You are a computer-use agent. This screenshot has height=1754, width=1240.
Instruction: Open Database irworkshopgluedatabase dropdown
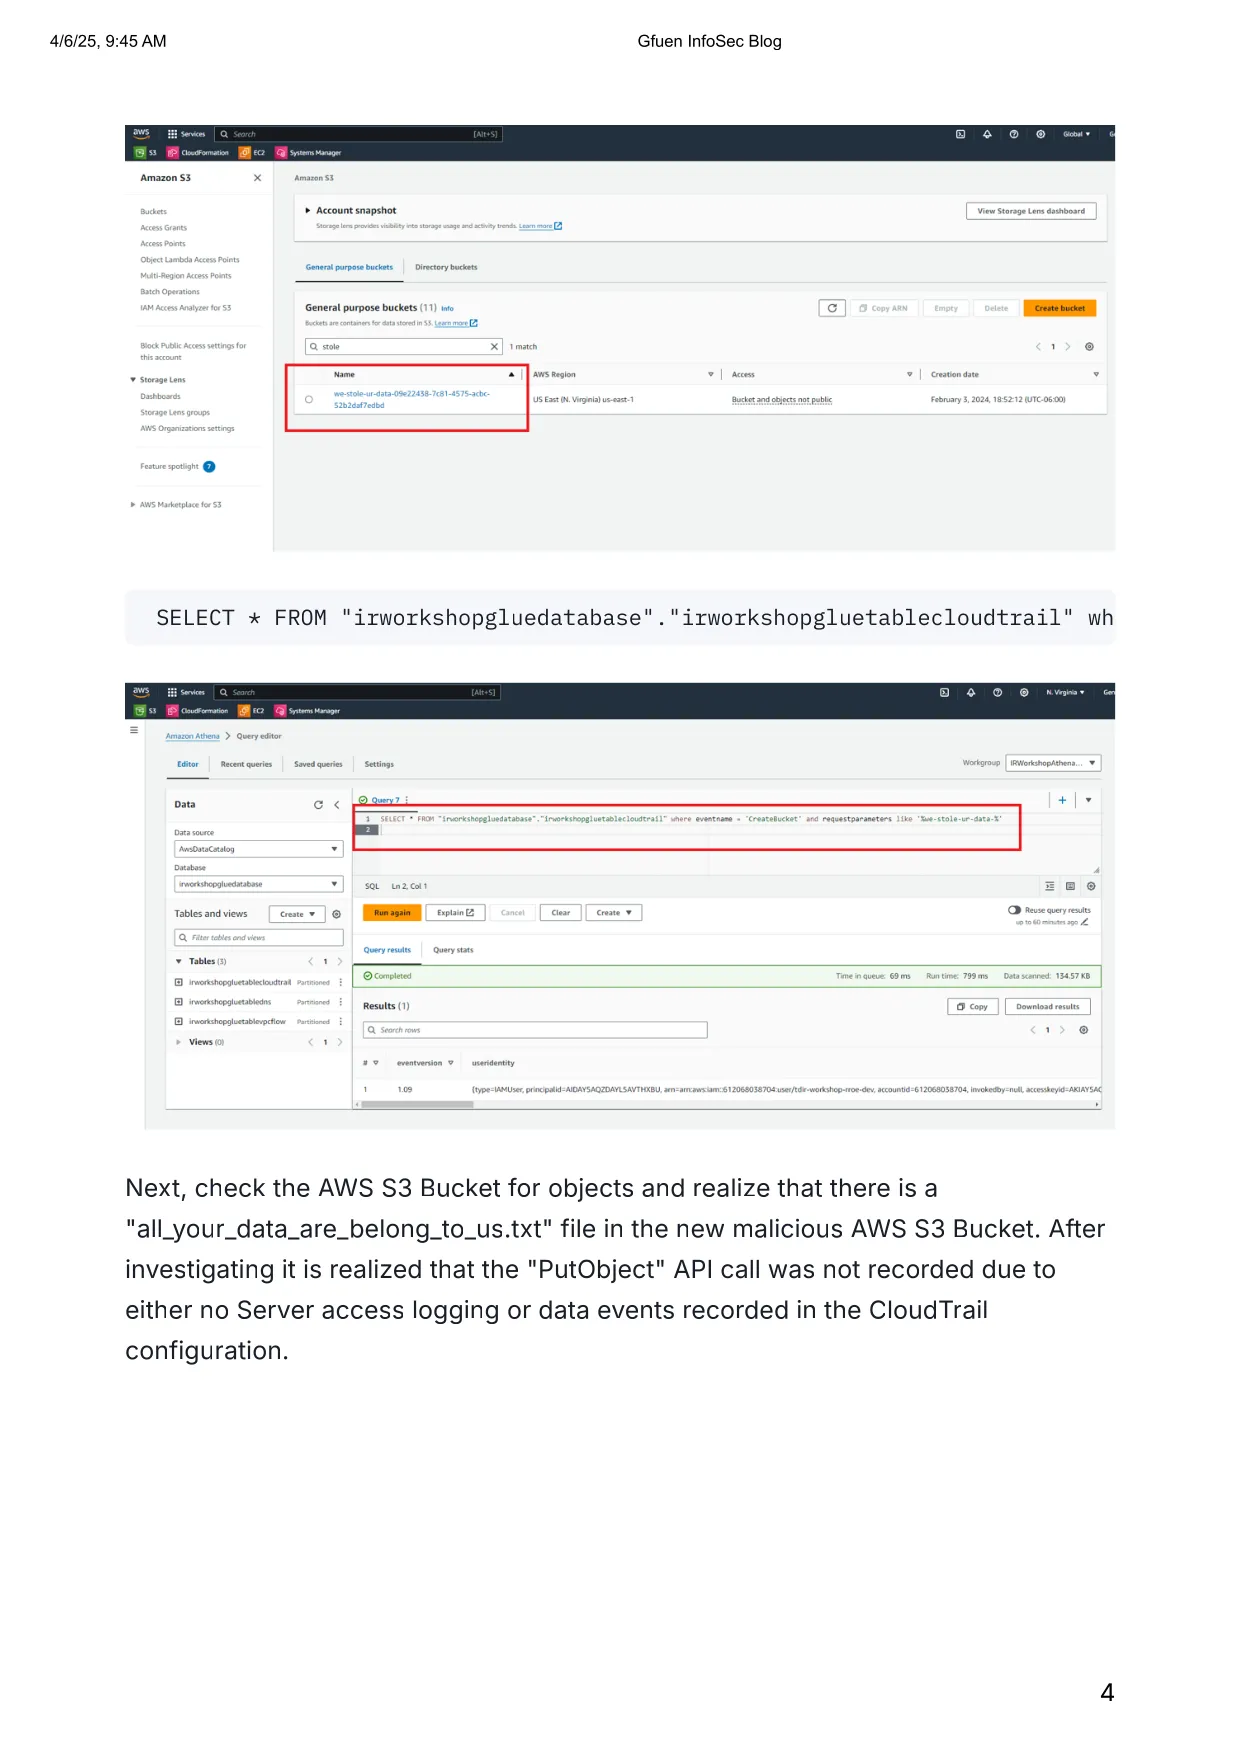pos(259,884)
